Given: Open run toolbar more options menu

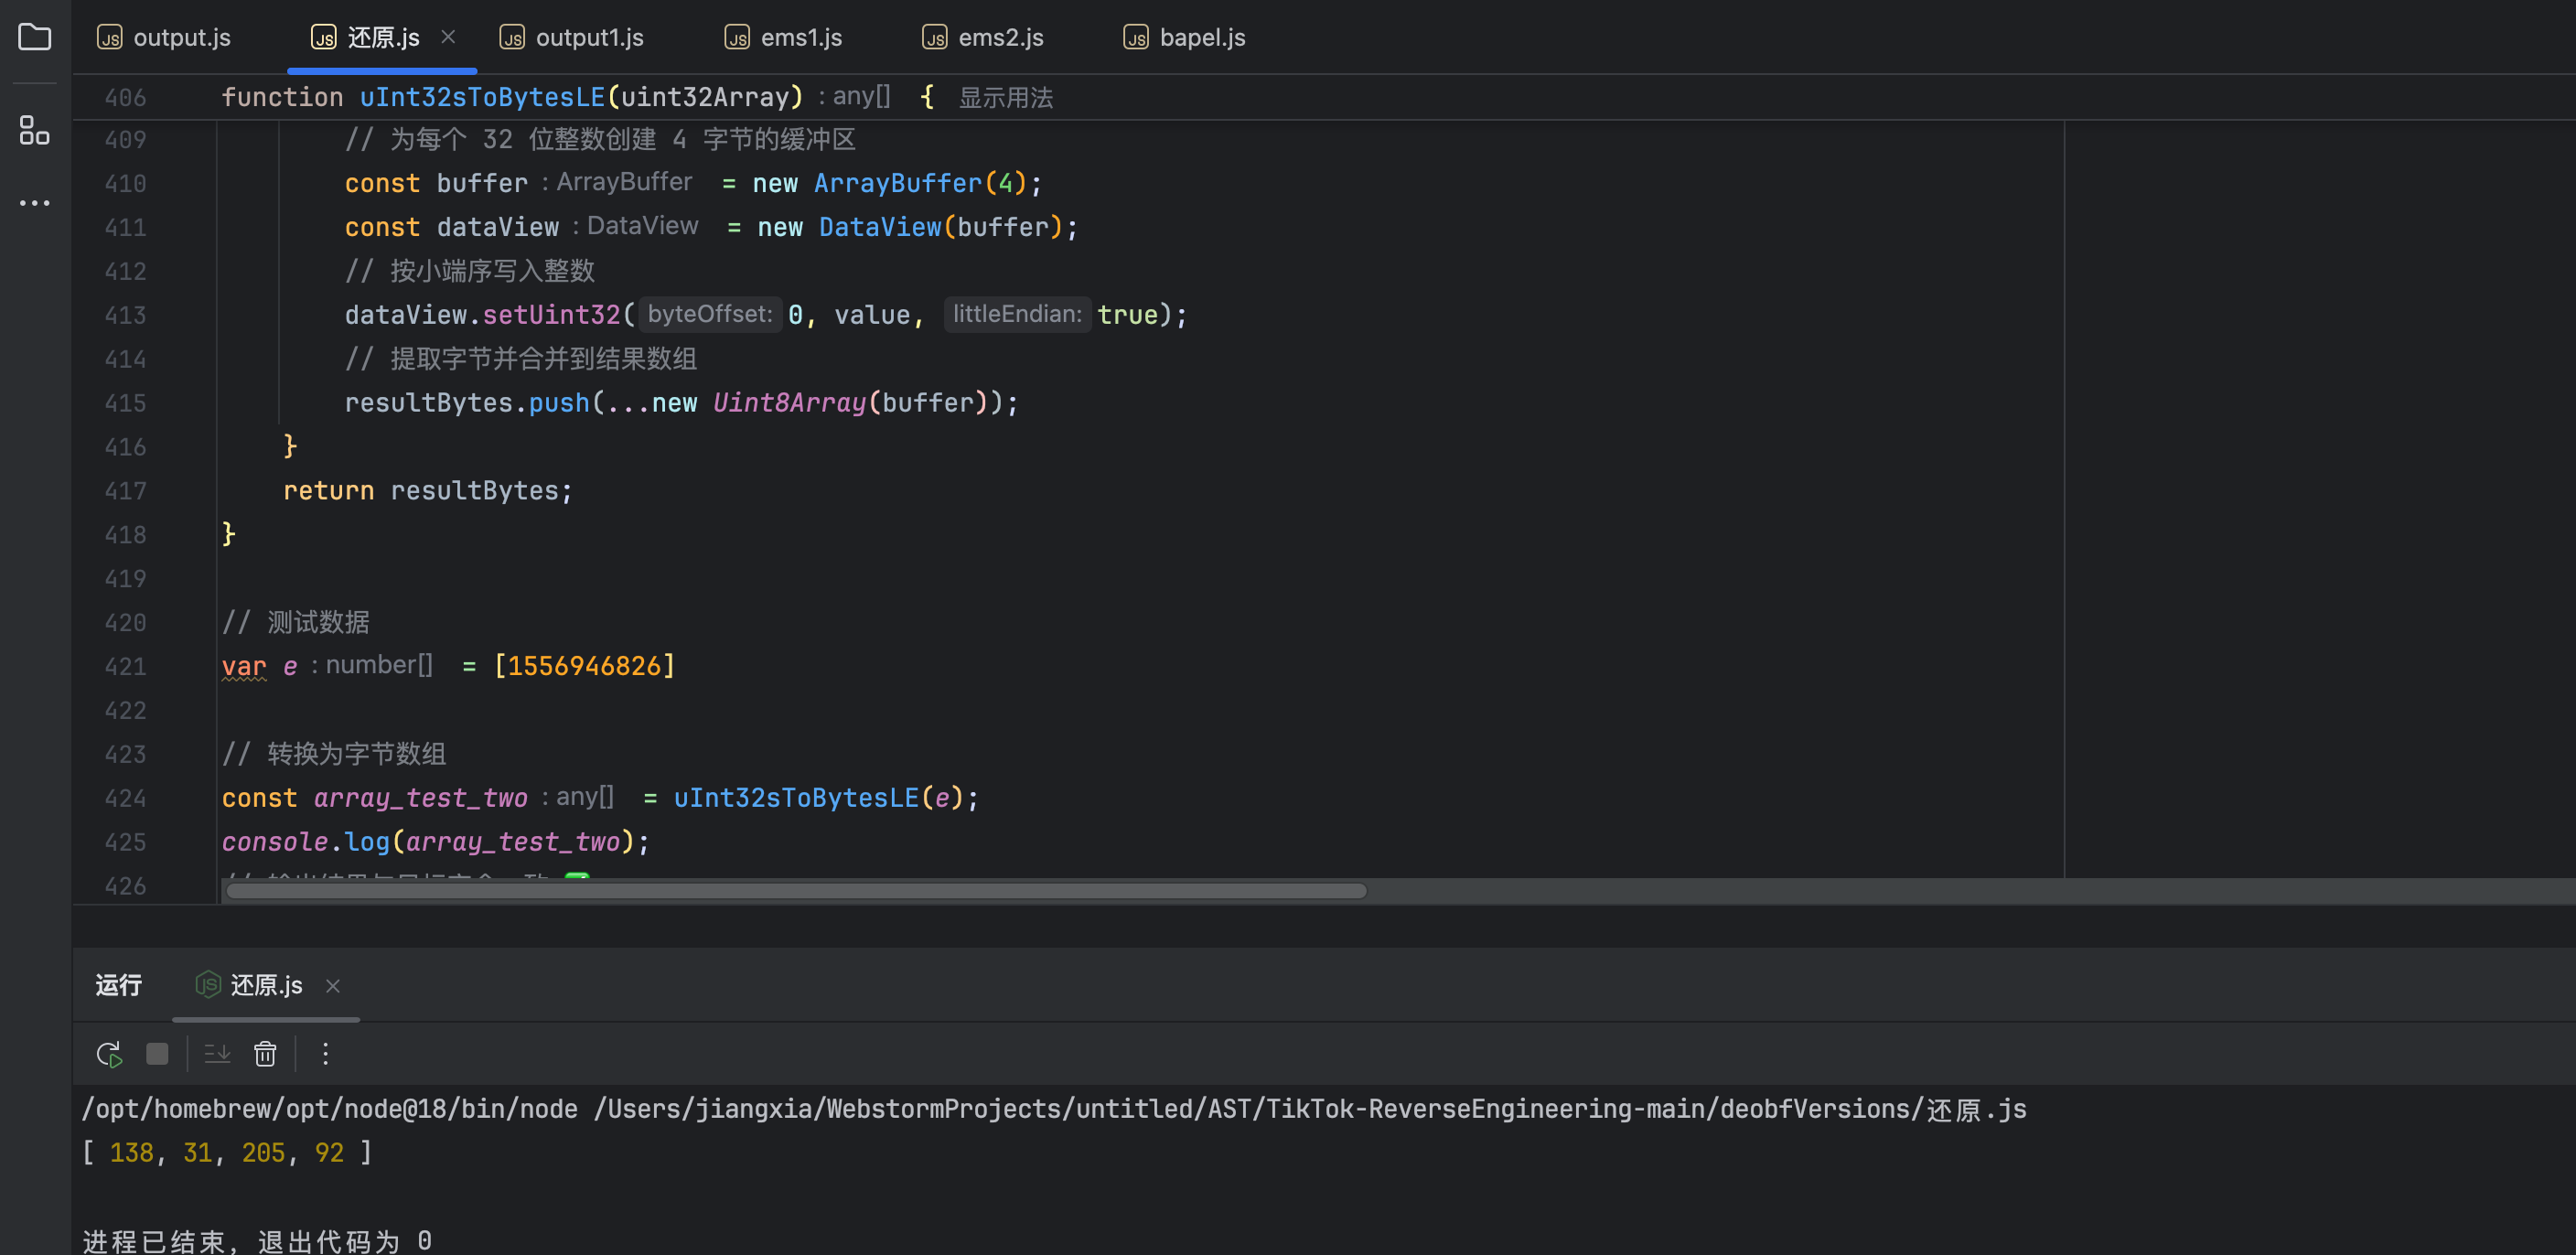Looking at the screenshot, I should (325, 1054).
